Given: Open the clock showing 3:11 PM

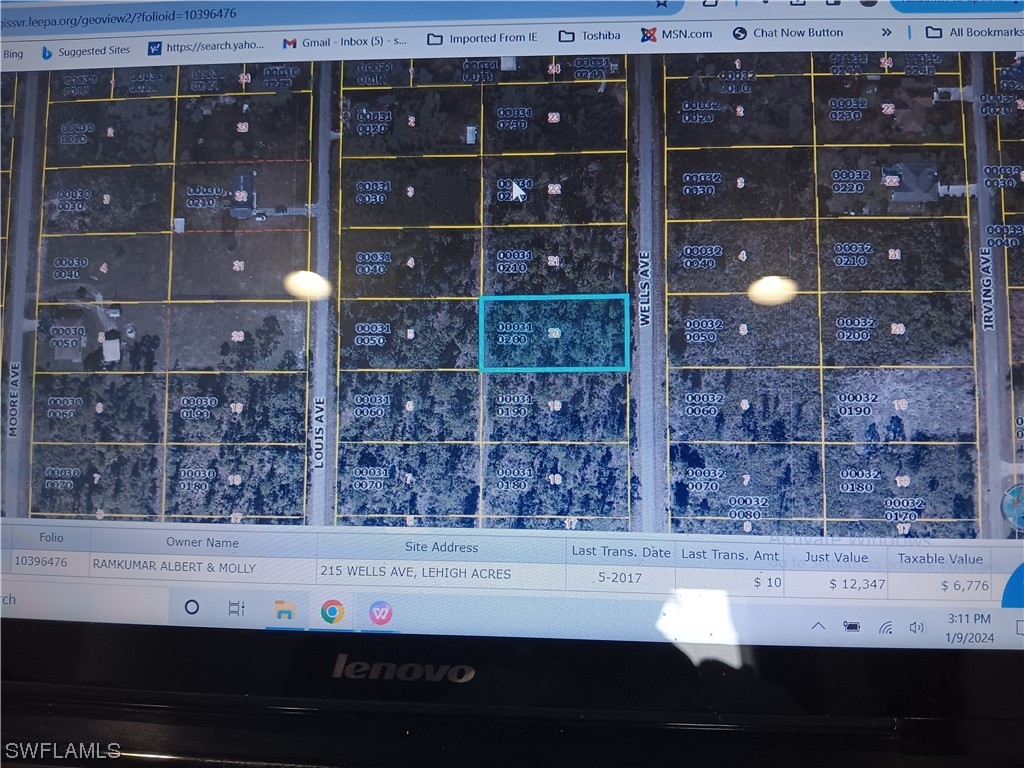Looking at the screenshot, I should (x=969, y=627).
